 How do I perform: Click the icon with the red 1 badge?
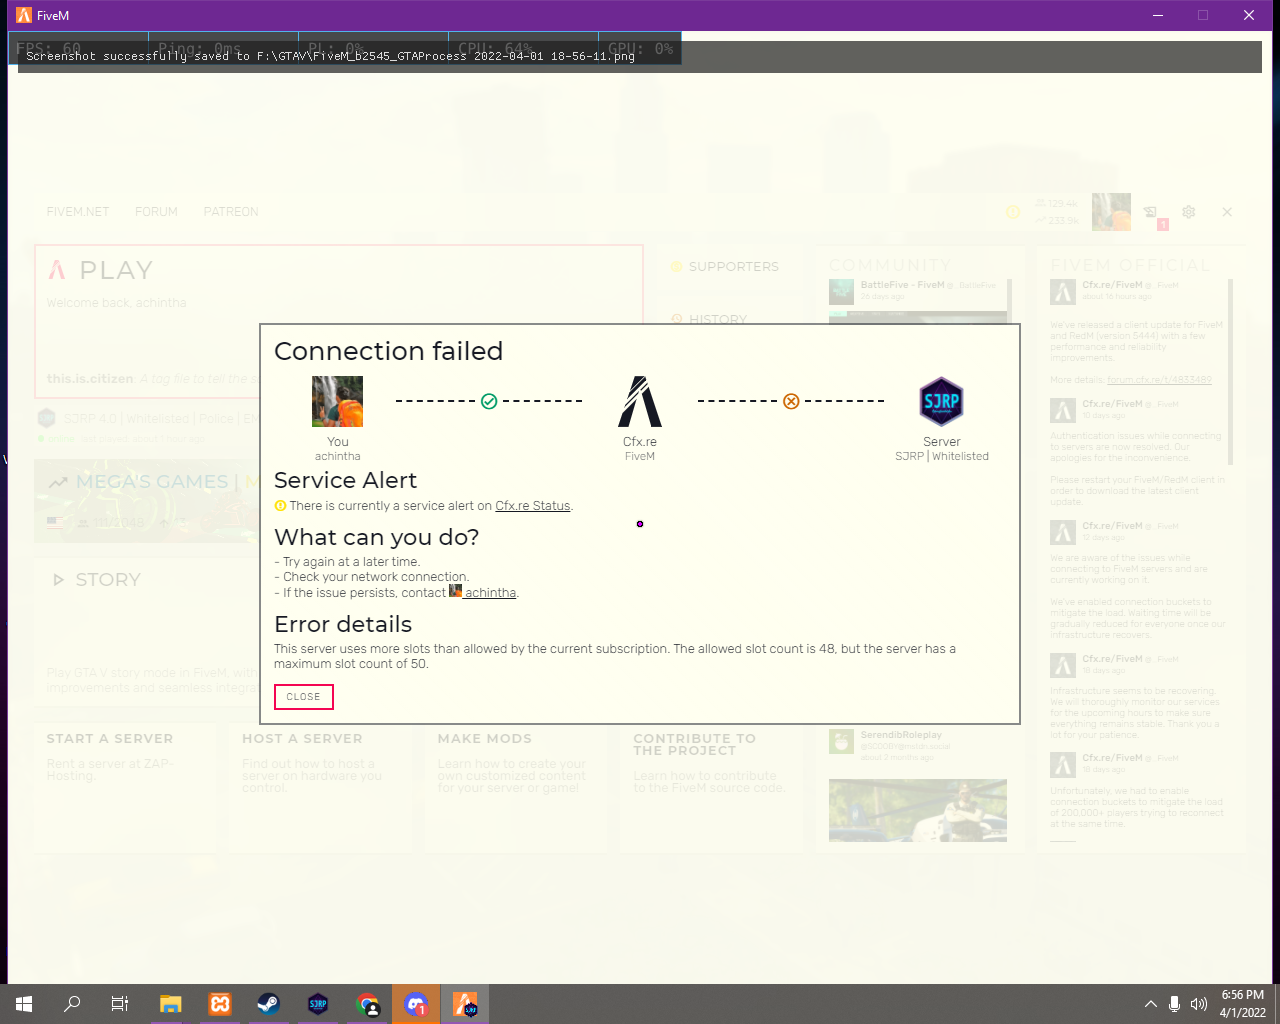[1154, 216]
